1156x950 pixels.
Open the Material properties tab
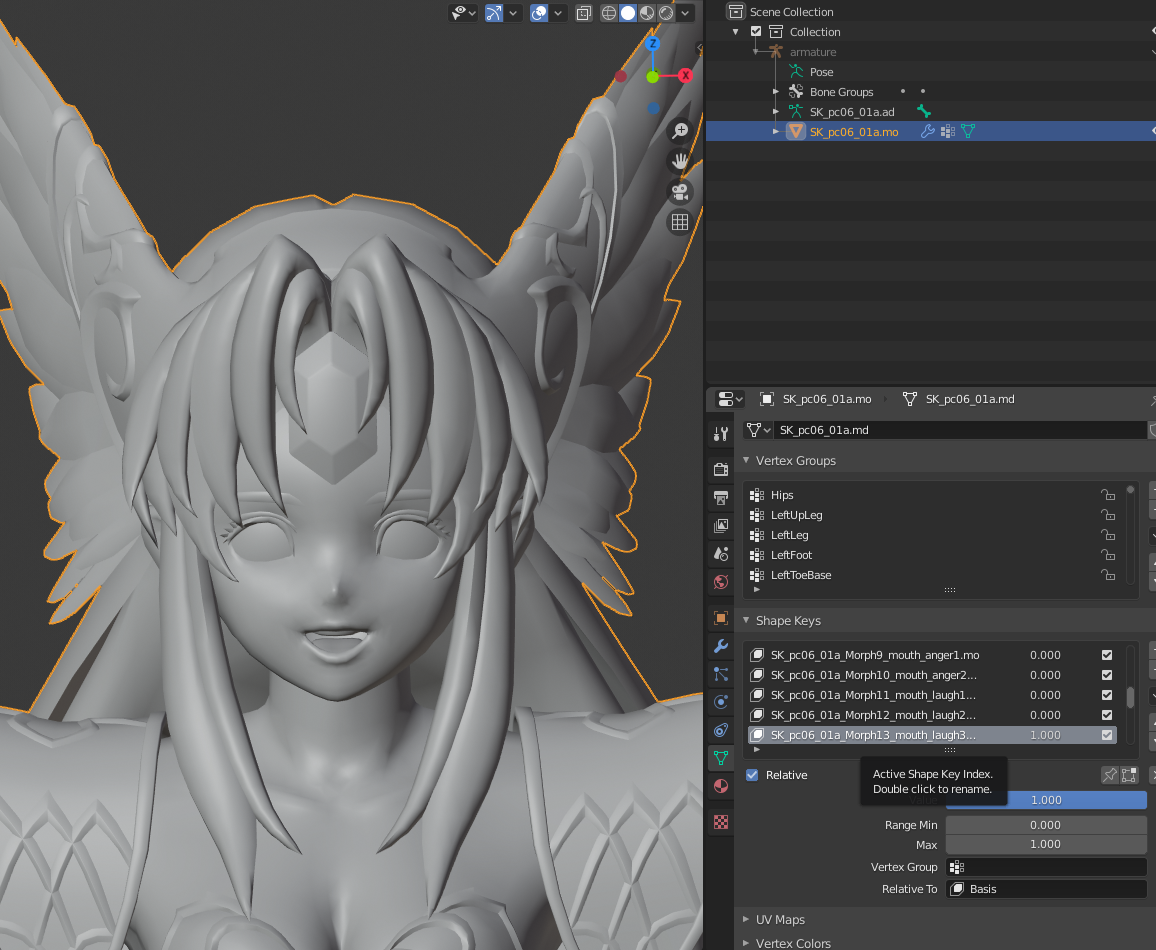point(721,786)
